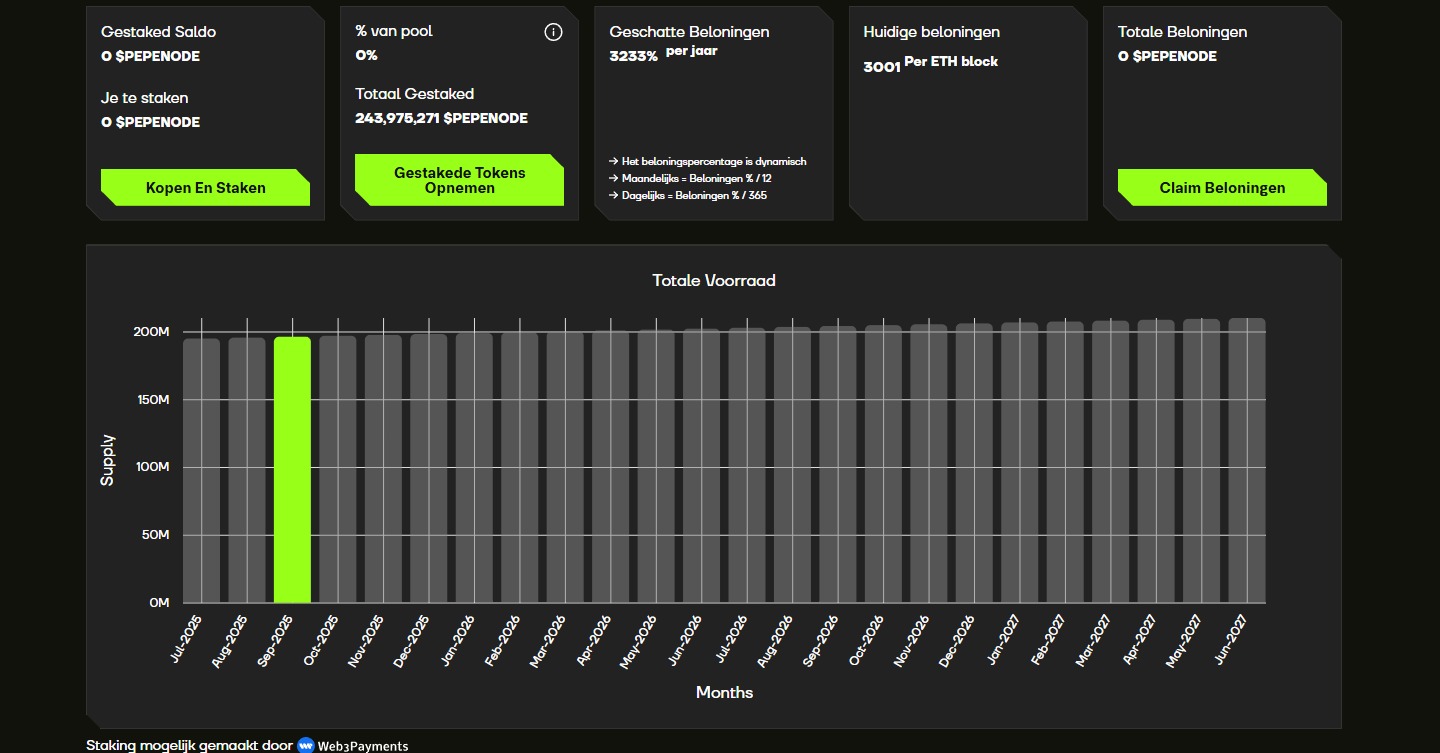Select the Feb-2026 supply bar
This screenshot has height=753, width=1440.
coord(520,468)
